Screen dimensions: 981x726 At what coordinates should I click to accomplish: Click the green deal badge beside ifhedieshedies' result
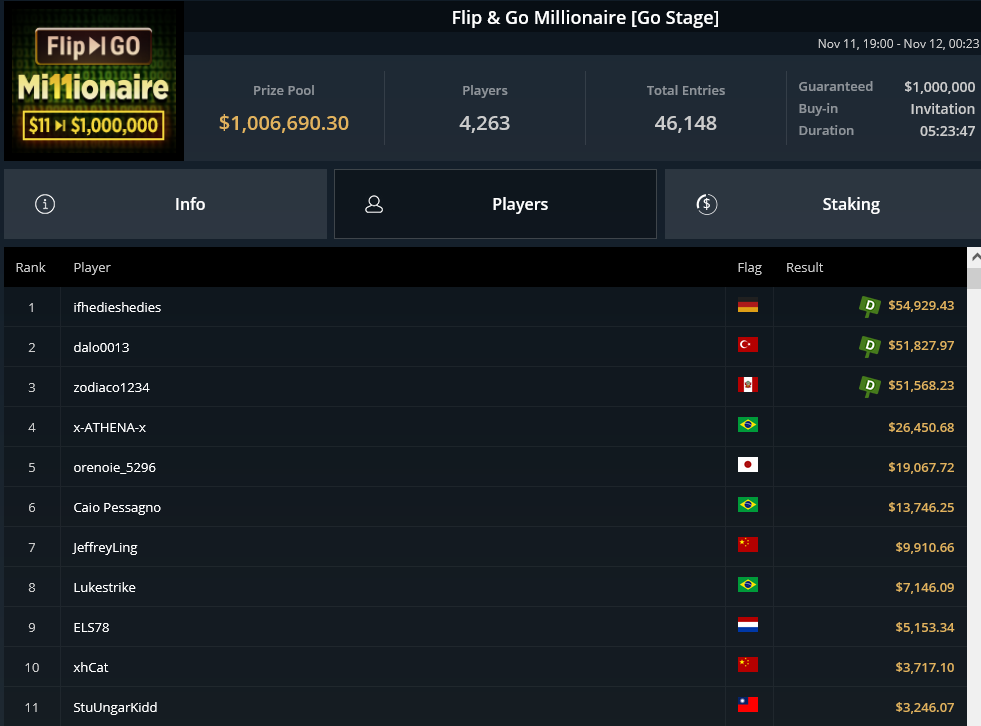tap(870, 306)
